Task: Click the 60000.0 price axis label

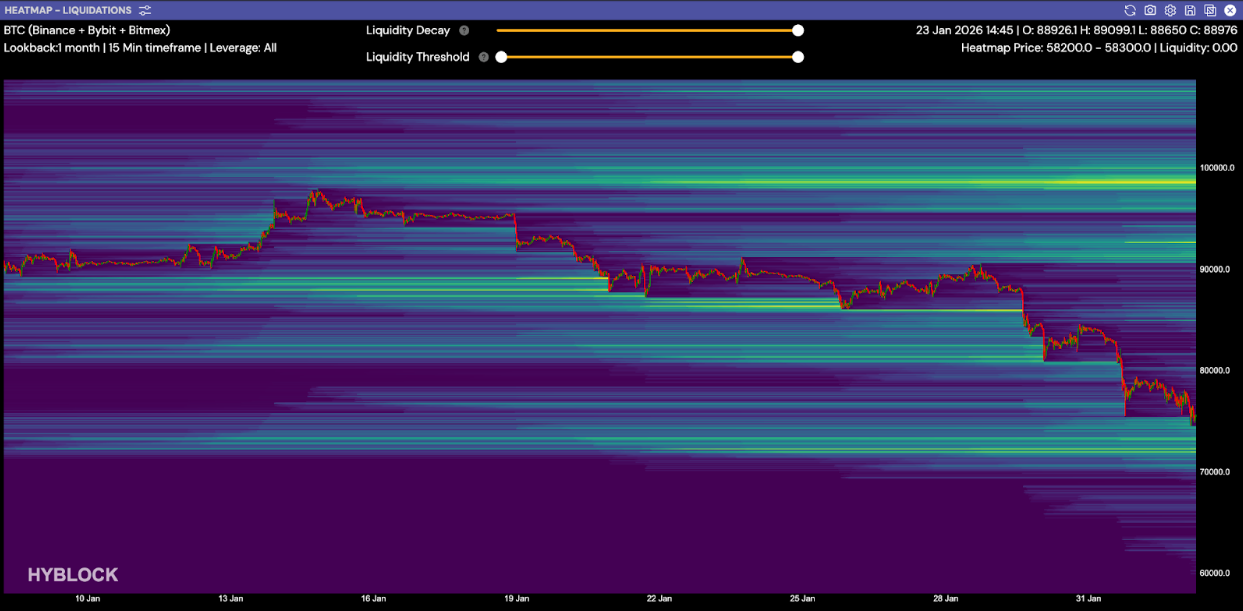Action: (1216, 573)
